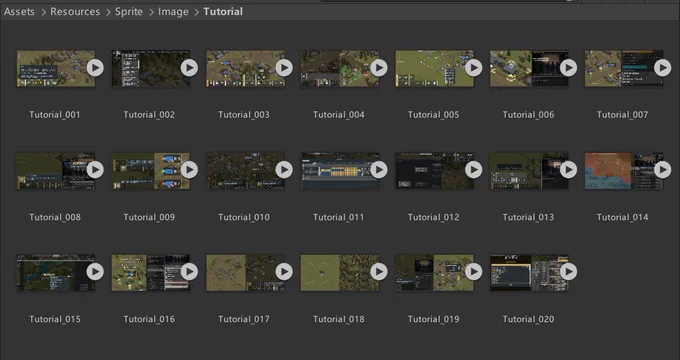Select the Tutorial_018 sprite thumbnail
The width and height of the screenshot is (680, 360).
tap(340, 272)
